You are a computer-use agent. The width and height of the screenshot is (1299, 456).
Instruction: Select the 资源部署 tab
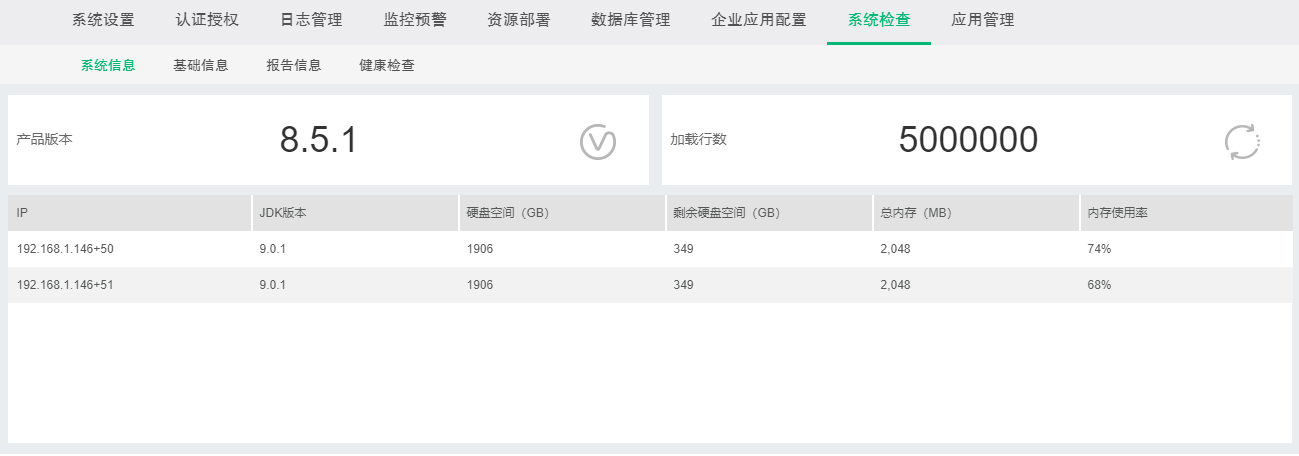pos(519,20)
